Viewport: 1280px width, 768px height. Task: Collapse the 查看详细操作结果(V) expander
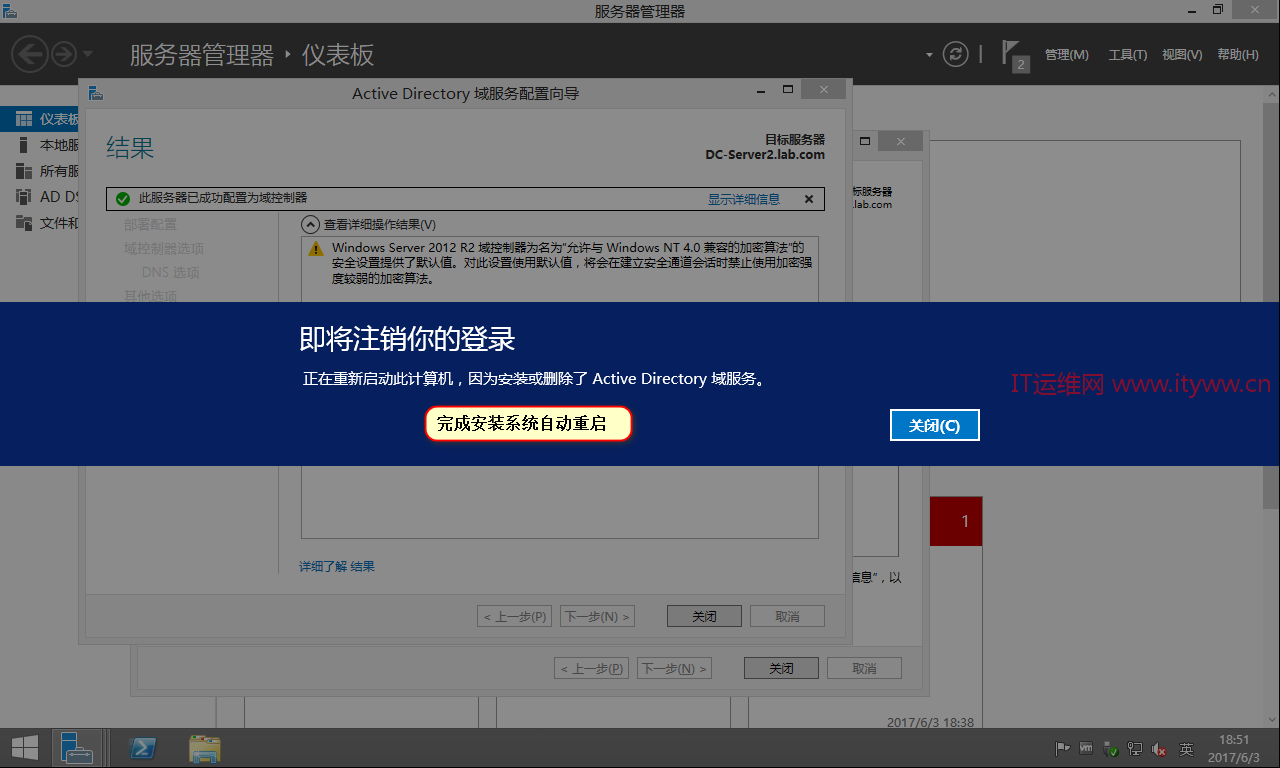click(310, 225)
